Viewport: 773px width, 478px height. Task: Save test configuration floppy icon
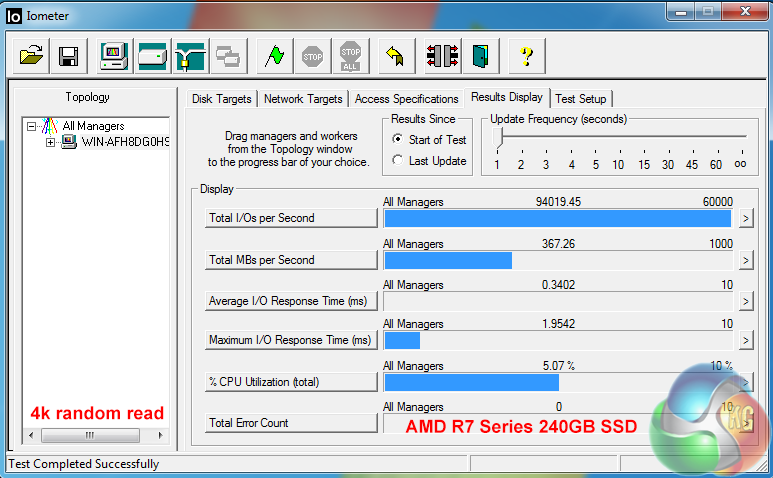(69, 56)
